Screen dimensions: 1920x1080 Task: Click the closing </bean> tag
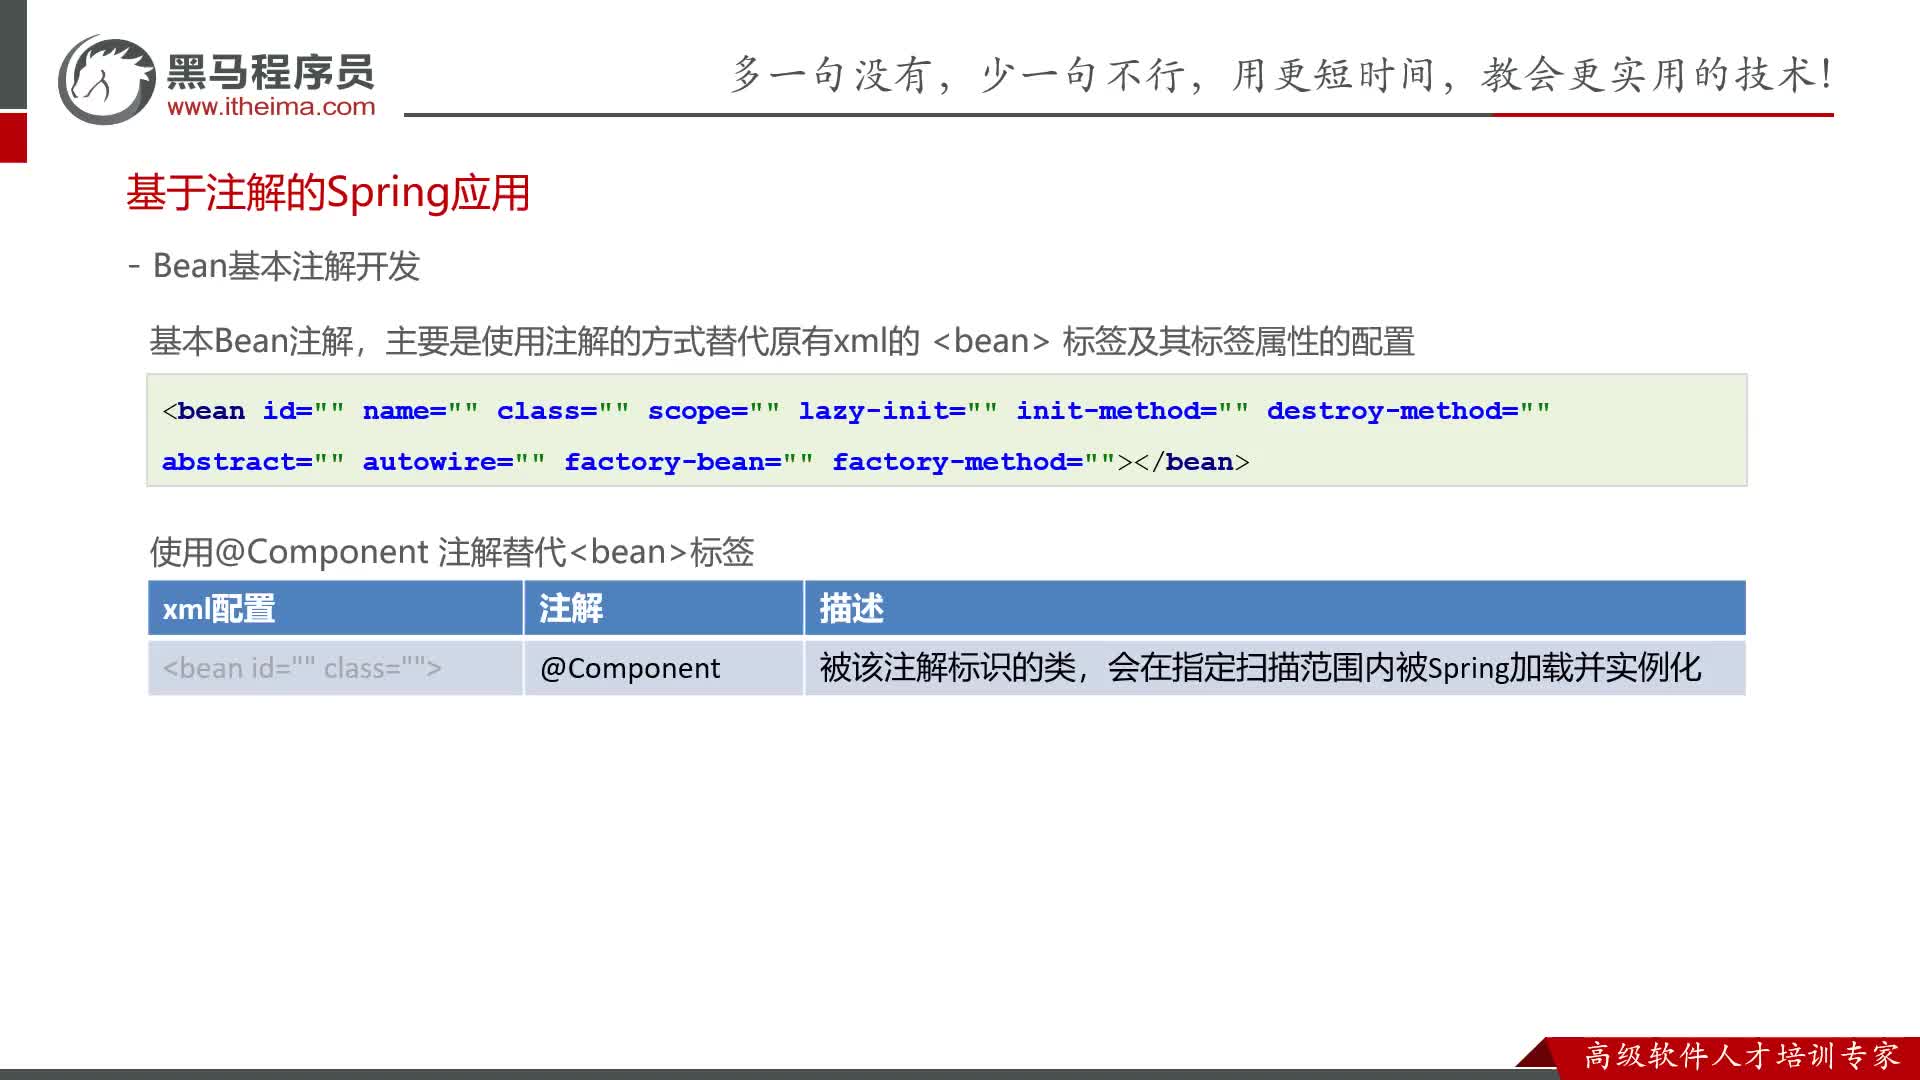(1192, 462)
